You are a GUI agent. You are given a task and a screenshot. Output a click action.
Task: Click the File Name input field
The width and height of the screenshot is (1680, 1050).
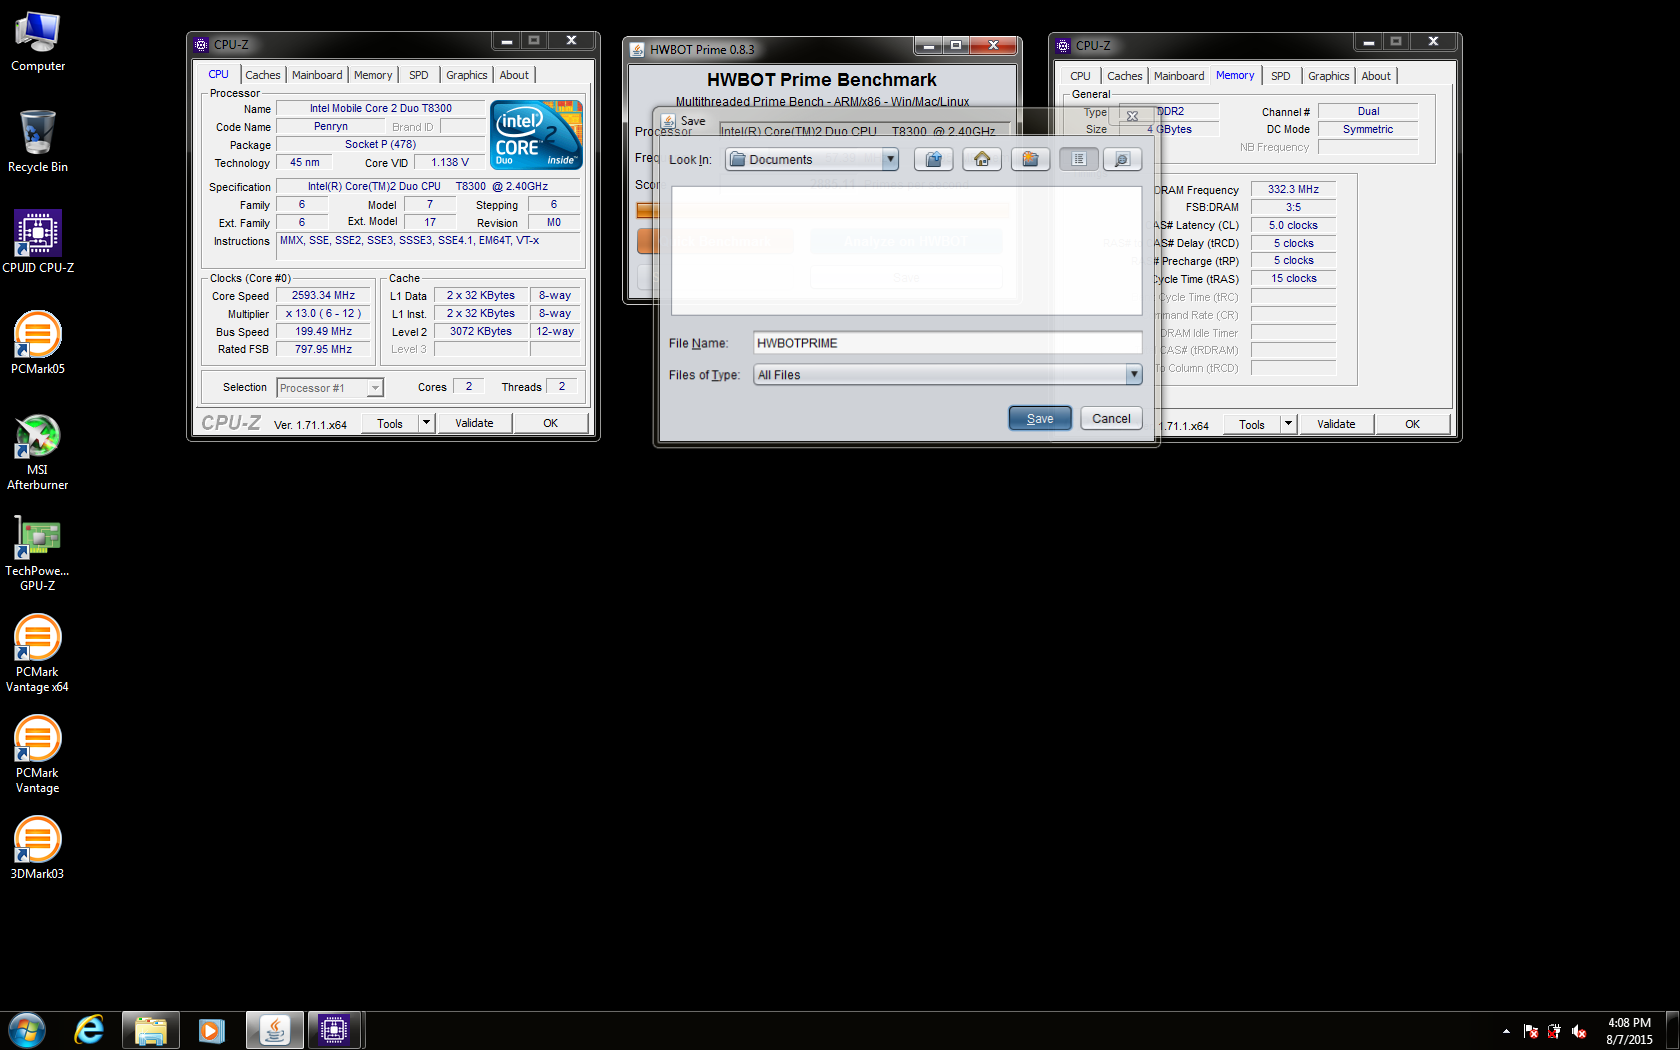pyautogui.click(x=947, y=343)
